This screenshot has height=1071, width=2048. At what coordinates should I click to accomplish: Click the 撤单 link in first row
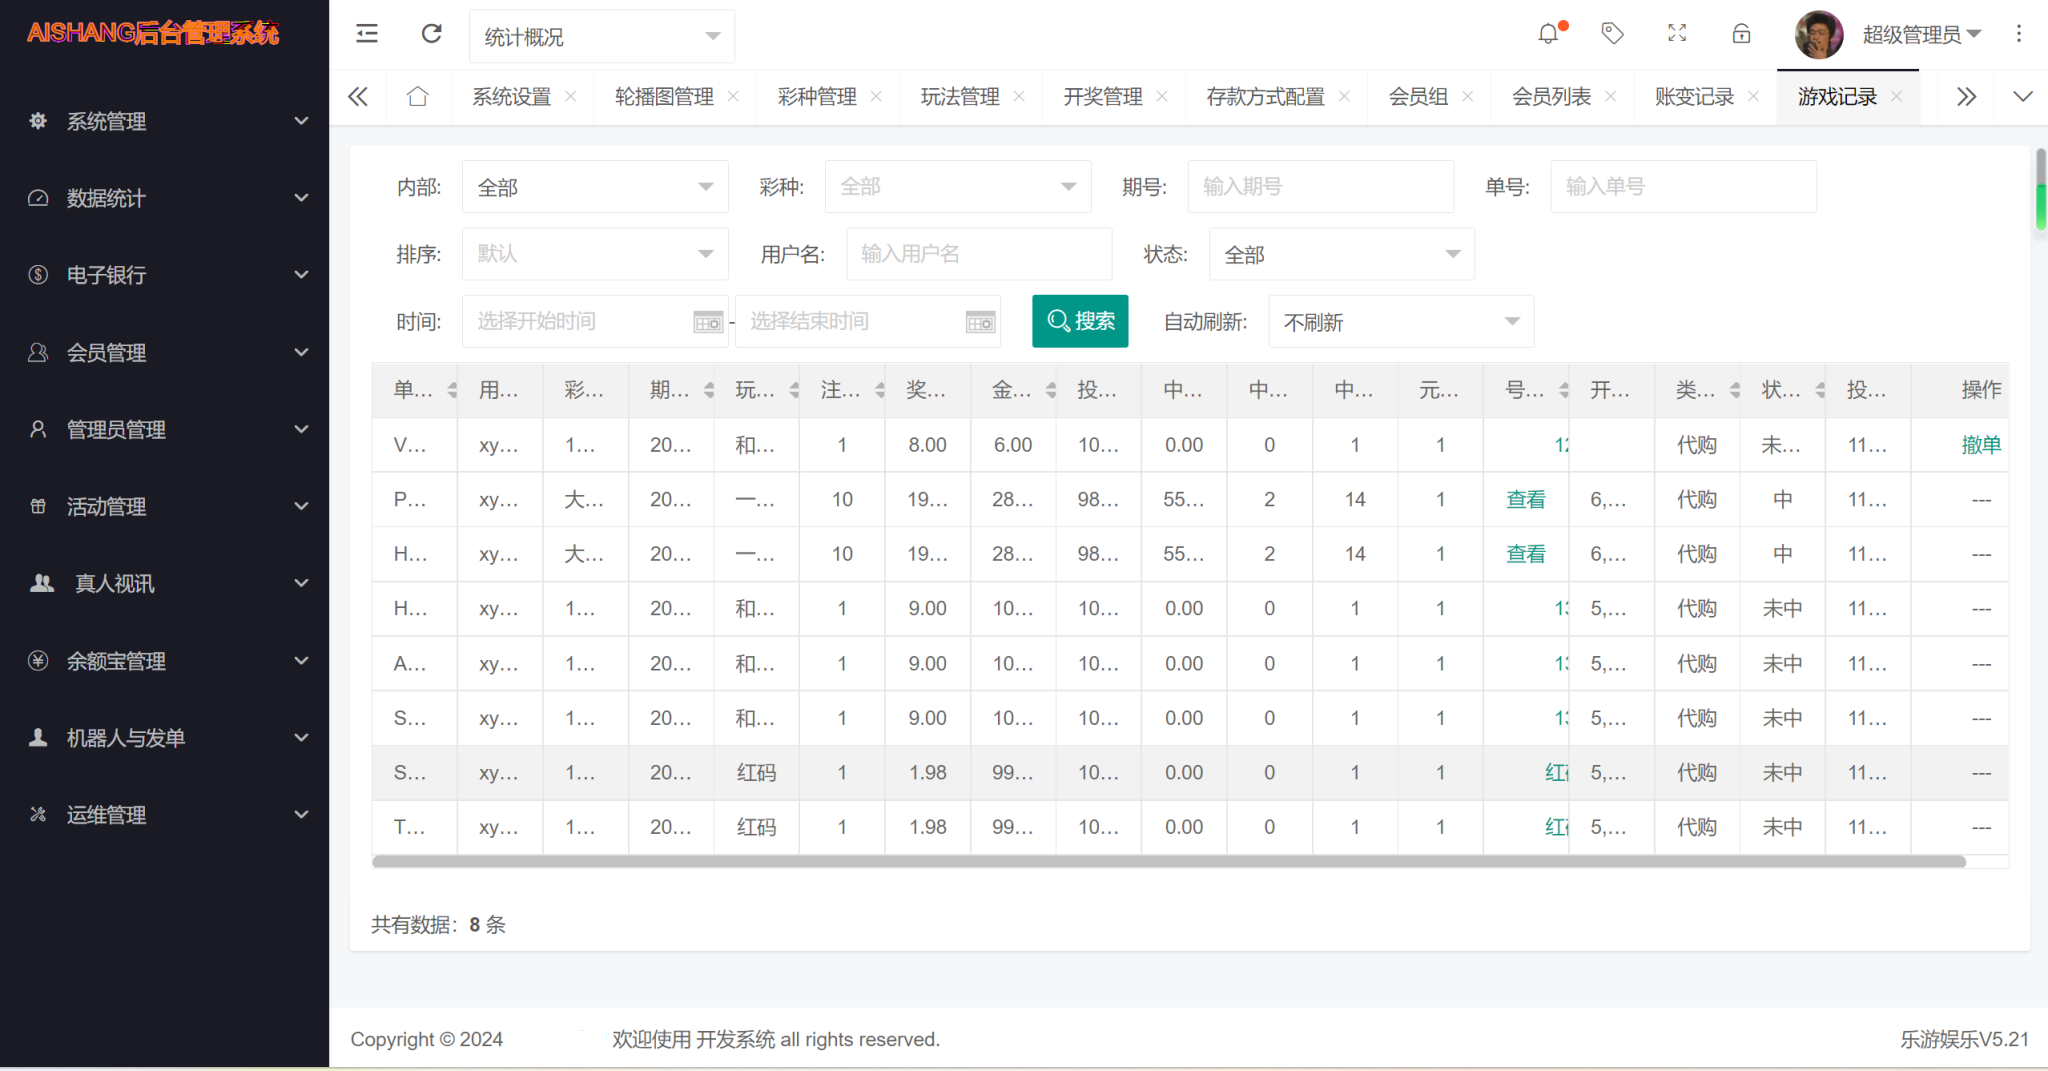tap(1980, 445)
